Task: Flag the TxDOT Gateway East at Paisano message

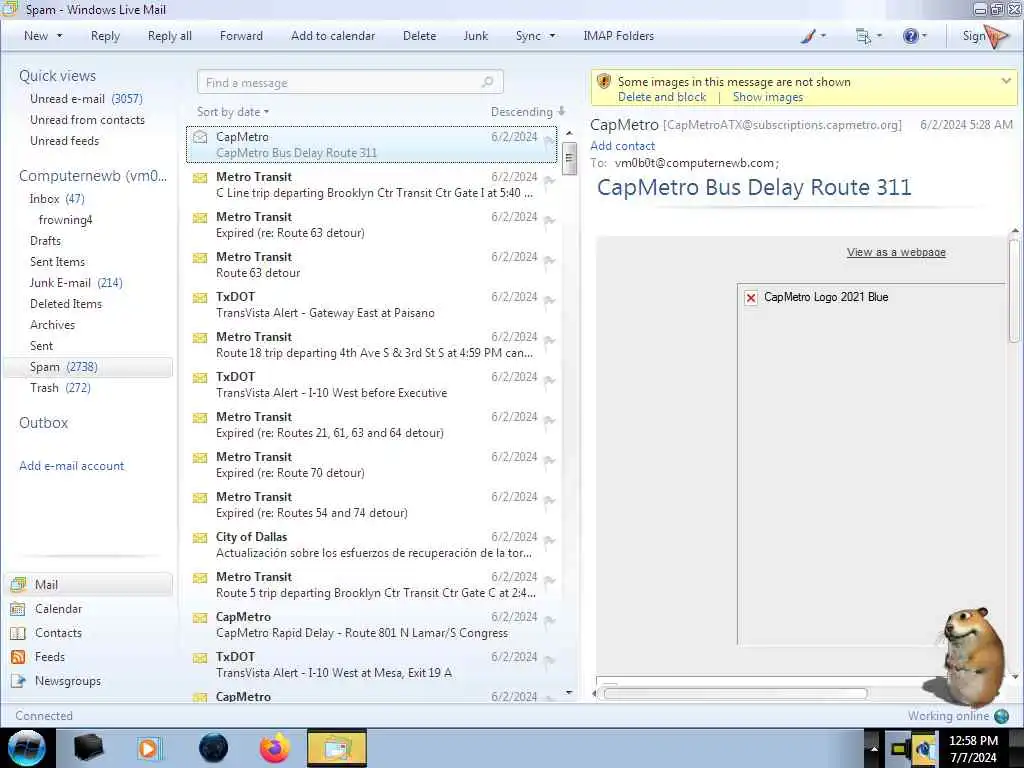Action: (x=549, y=301)
